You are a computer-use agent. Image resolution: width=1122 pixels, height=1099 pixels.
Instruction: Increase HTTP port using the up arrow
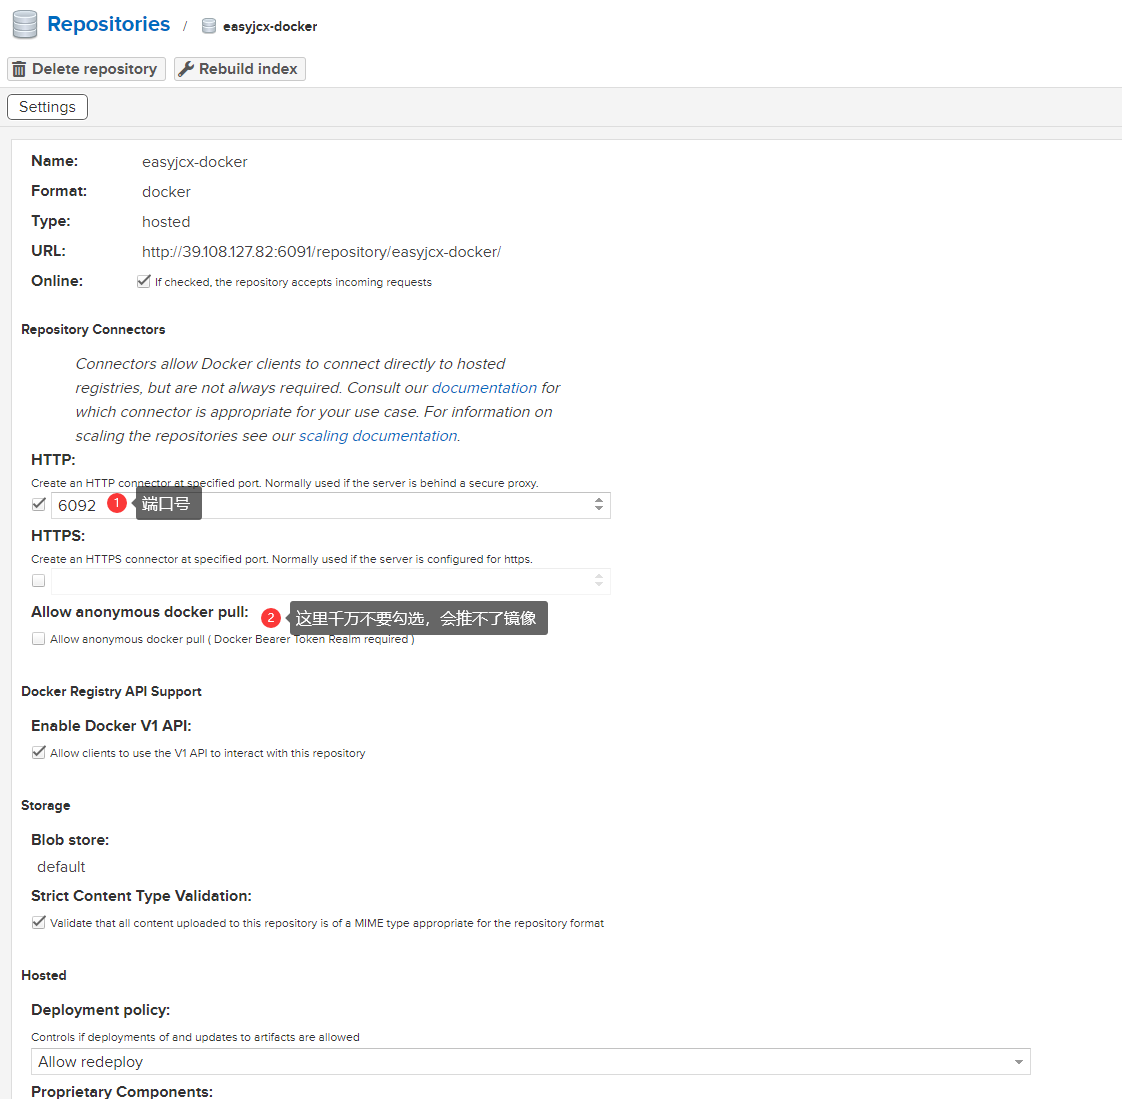[599, 500]
